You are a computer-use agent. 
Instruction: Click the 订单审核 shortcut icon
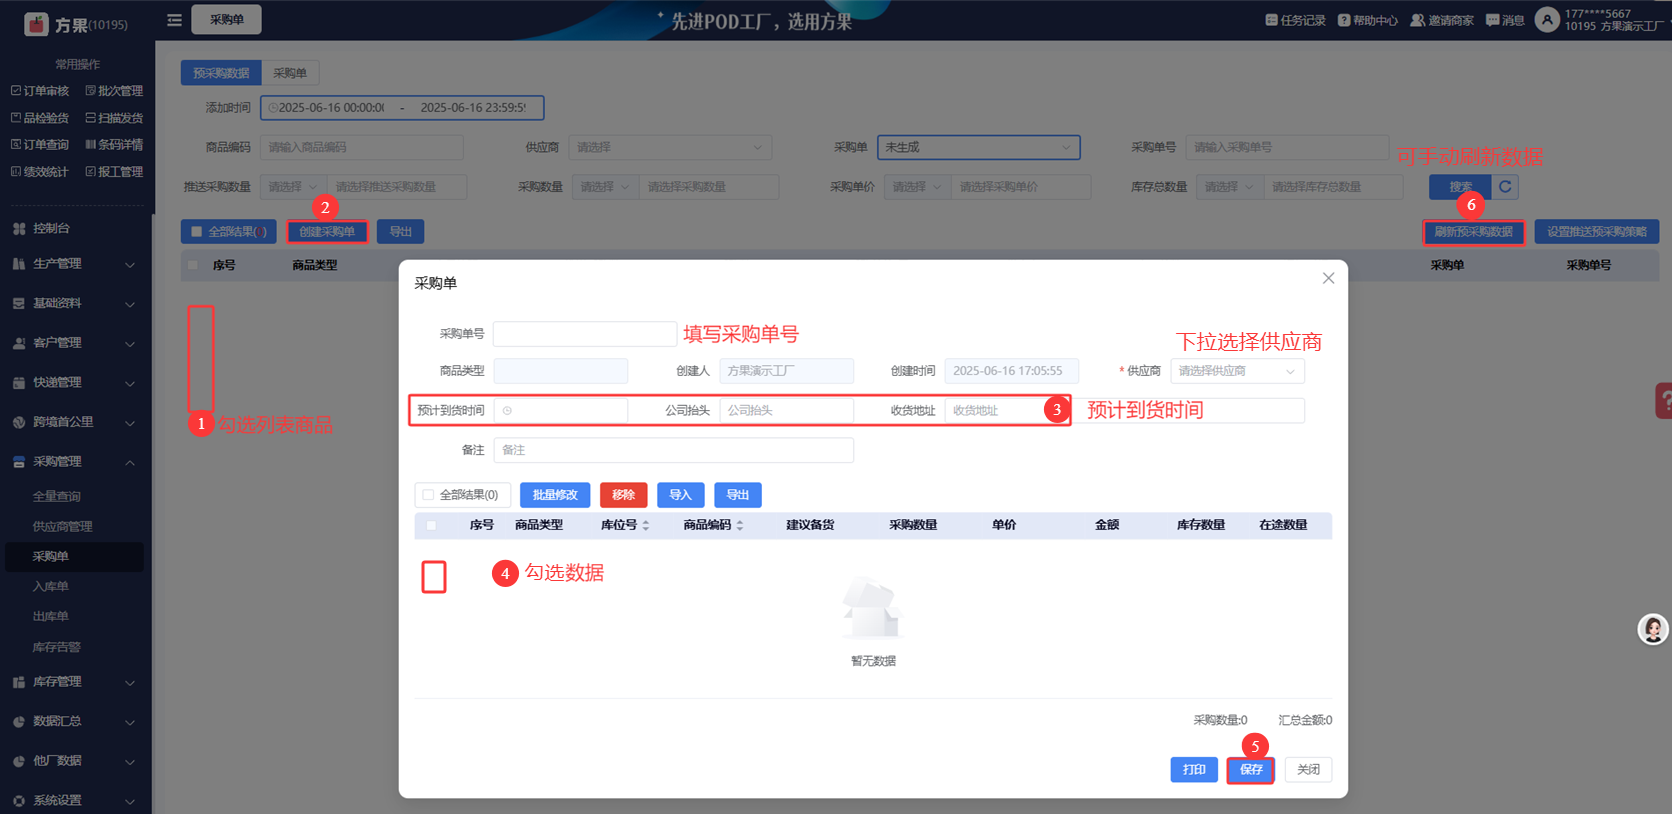(16, 91)
